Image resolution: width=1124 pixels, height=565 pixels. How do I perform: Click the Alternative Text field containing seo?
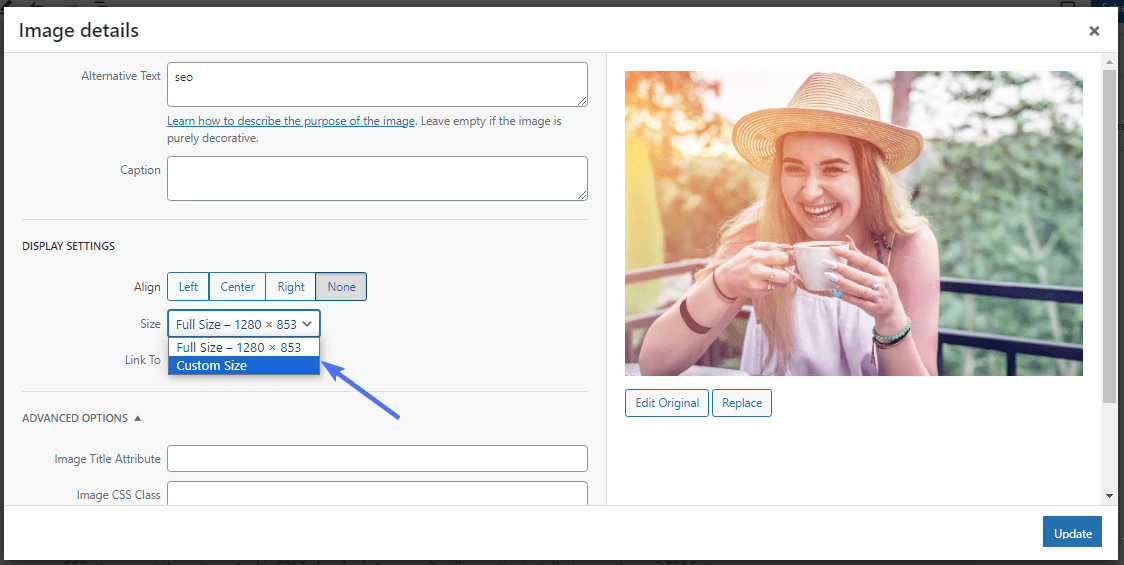click(377, 84)
